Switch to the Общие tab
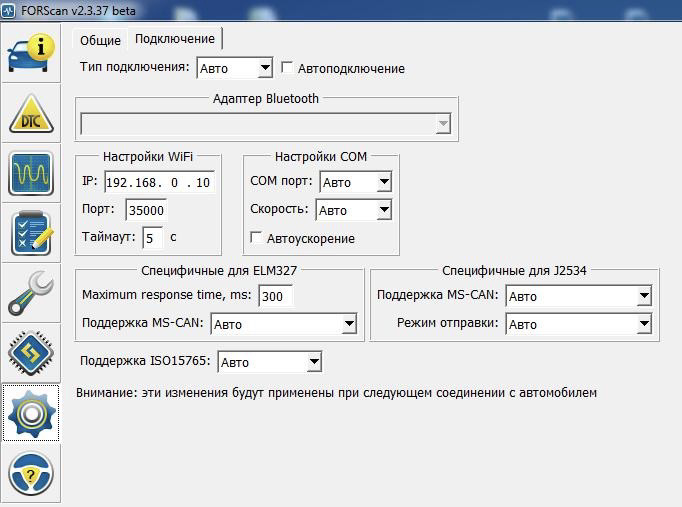 [x=100, y=40]
